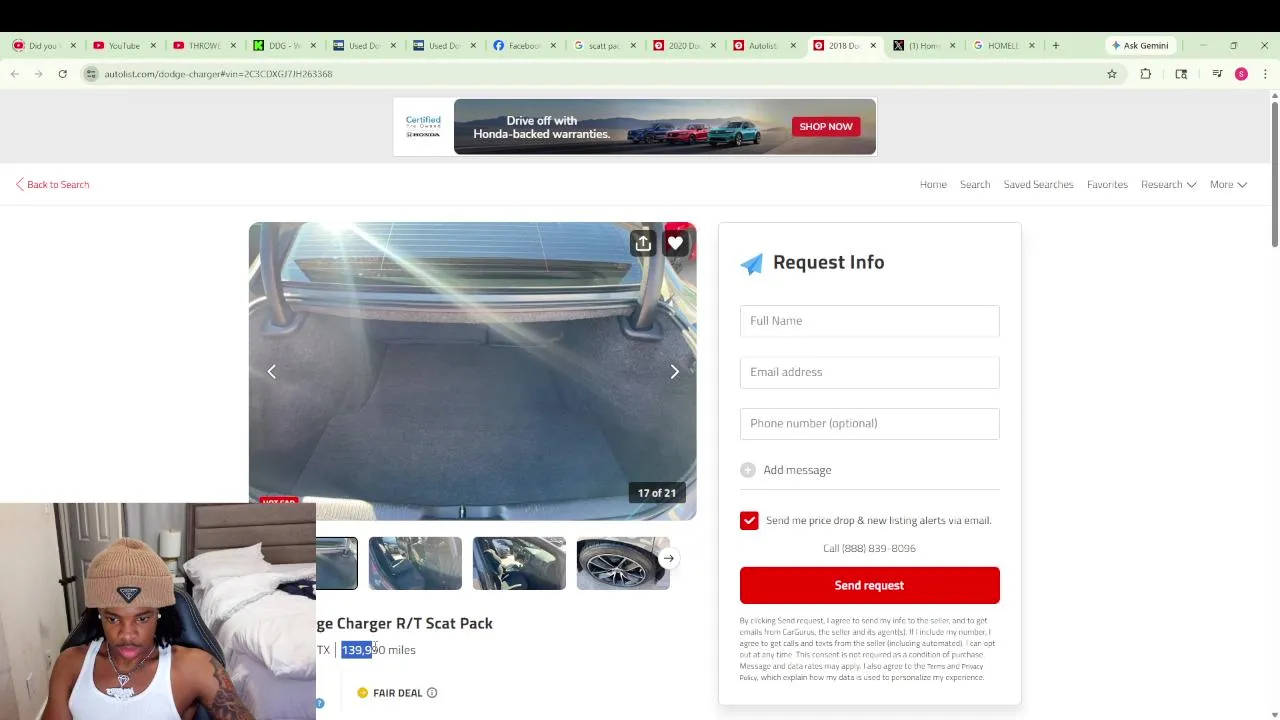Image resolution: width=1280 pixels, height=720 pixels.
Task: Go to Home in site navigation
Action: point(933,184)
